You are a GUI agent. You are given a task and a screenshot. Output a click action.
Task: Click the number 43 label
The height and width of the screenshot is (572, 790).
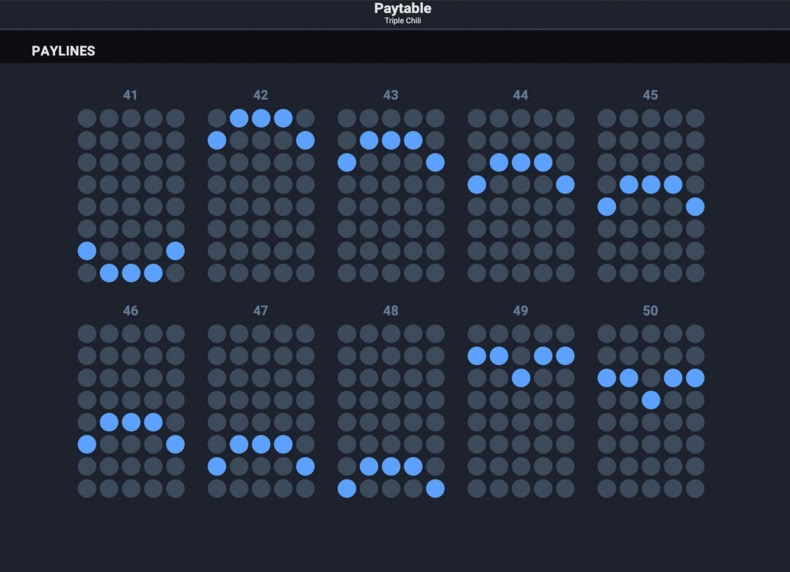[x=390, y=95]
